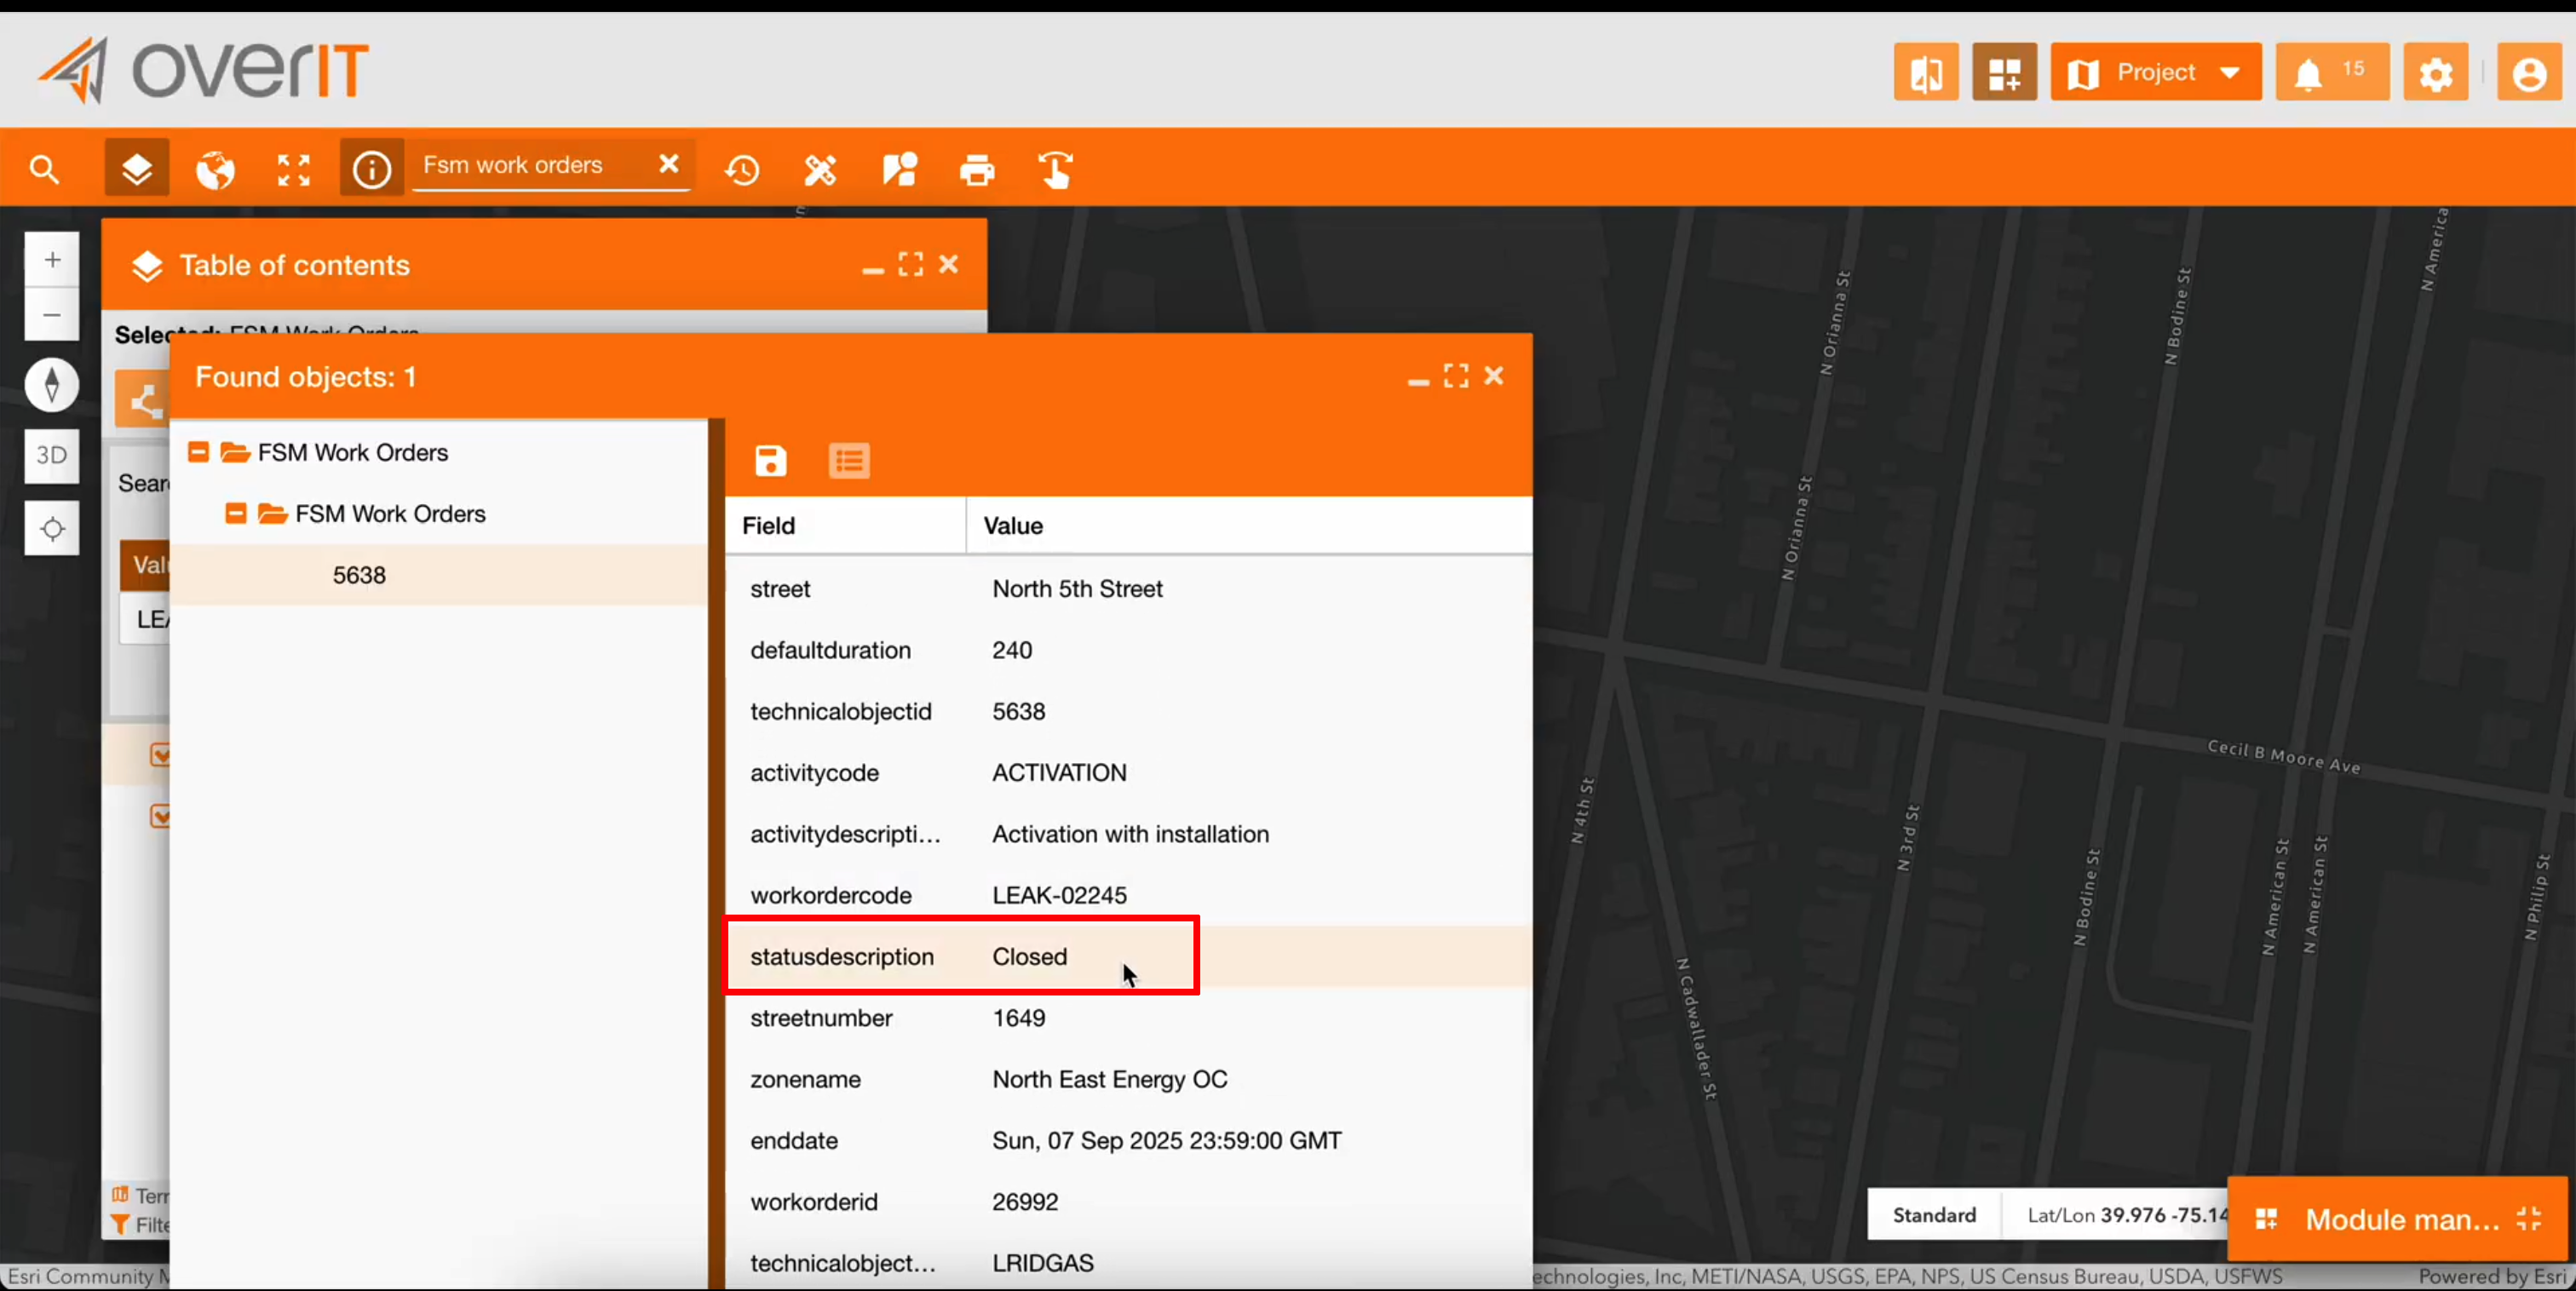
Task: Select the ACTIVATION activitycode value
Action: point(1059,773)
